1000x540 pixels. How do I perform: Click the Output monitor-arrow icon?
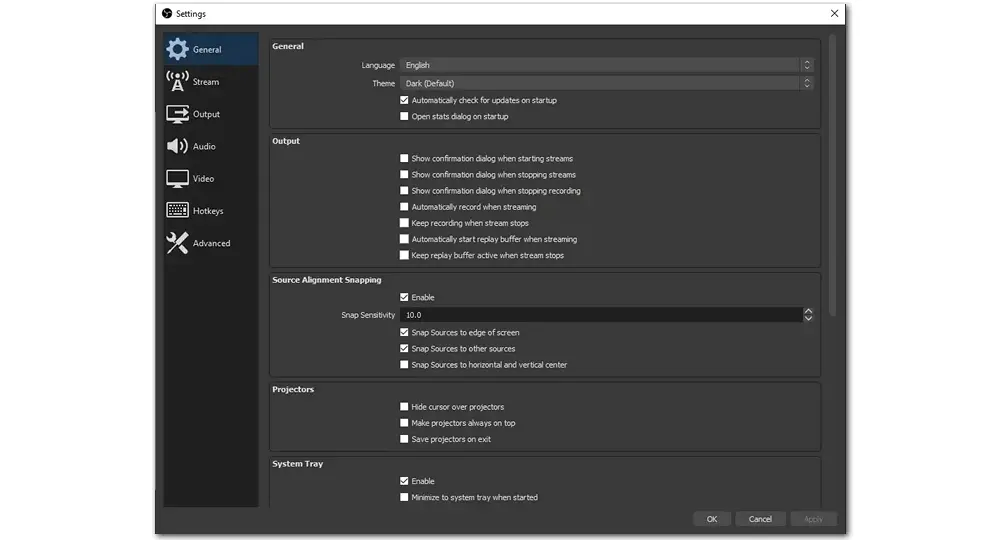point(177,114)
